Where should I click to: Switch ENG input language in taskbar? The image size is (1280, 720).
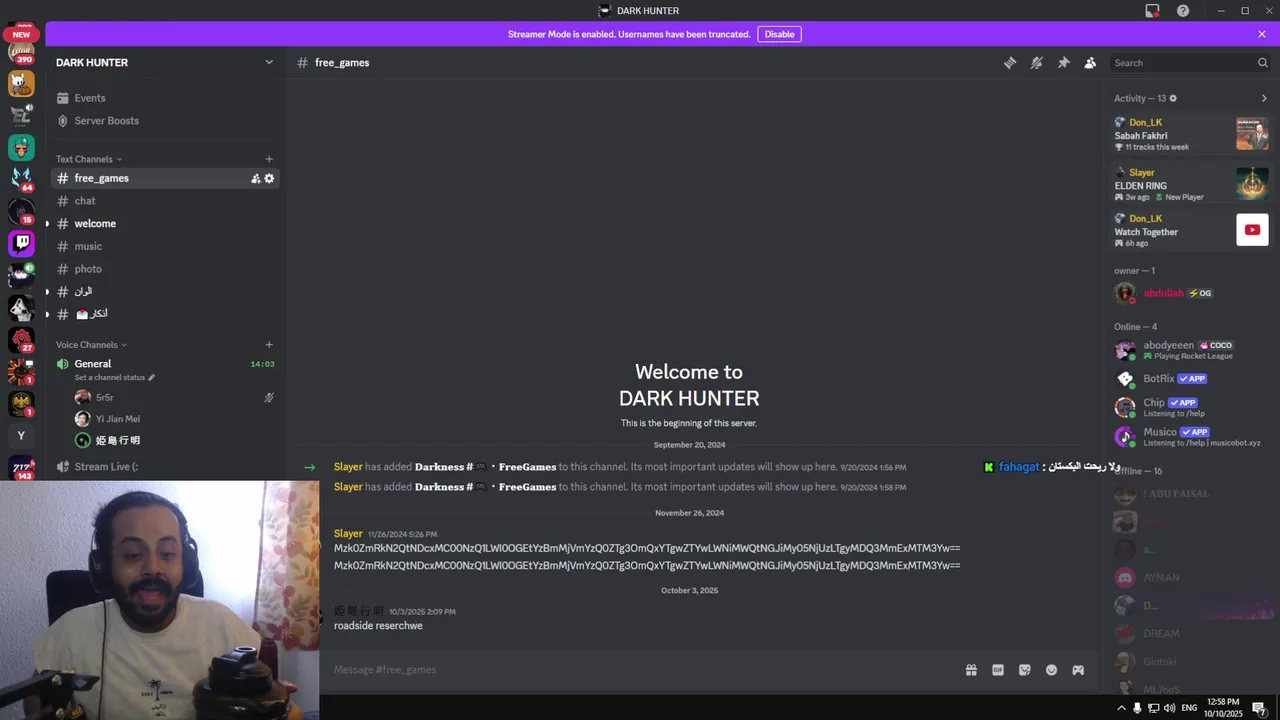click(x=1189, y=708)
